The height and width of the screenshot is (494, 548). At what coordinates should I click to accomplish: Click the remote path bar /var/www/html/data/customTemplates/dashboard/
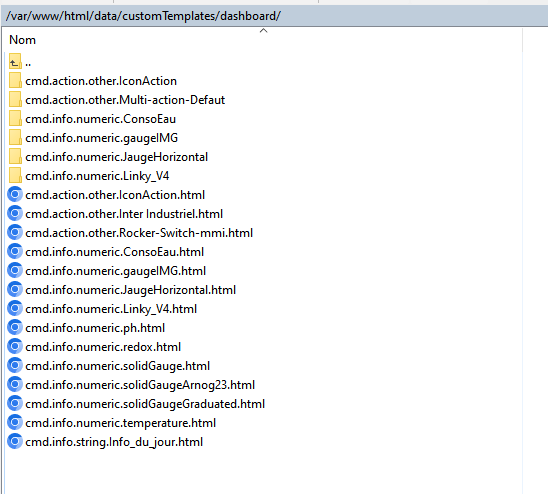pyautogui.click(x=274, y=16)
